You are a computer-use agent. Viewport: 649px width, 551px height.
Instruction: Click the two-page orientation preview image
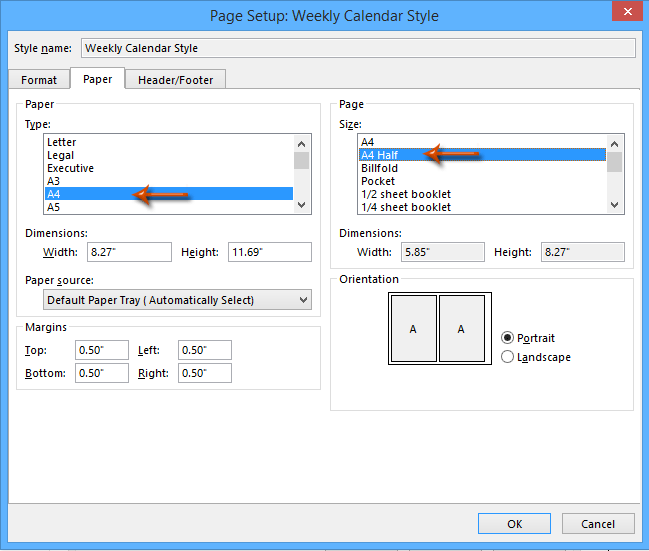coord(440,328)
